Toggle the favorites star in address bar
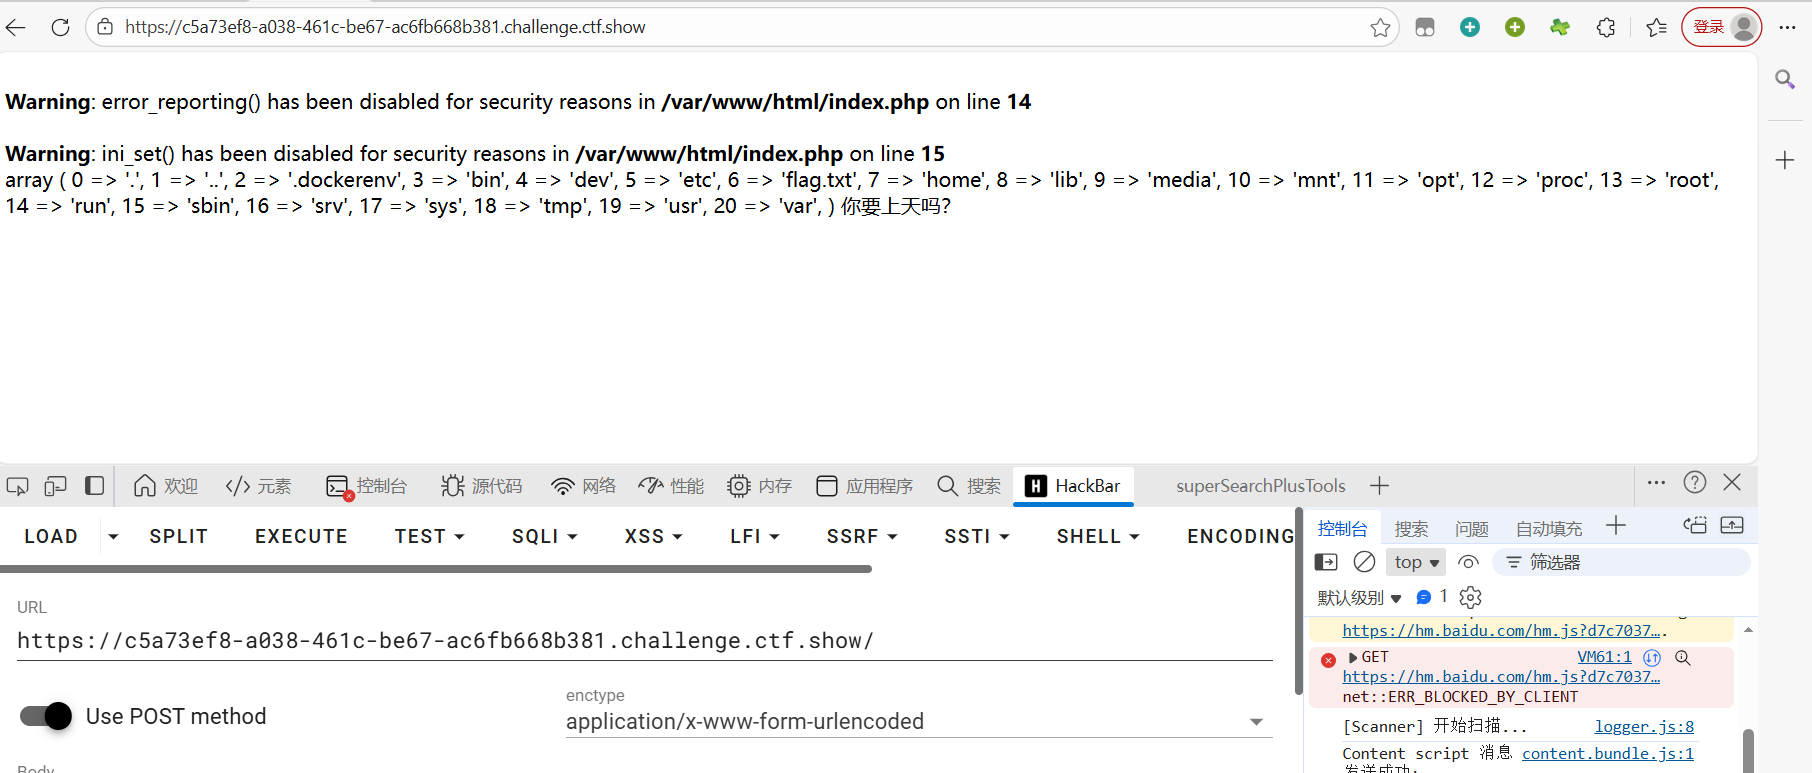Image resolution: width=1812 pixels, height=773 pixels. pyautogui.click(x=1379, y=27)
